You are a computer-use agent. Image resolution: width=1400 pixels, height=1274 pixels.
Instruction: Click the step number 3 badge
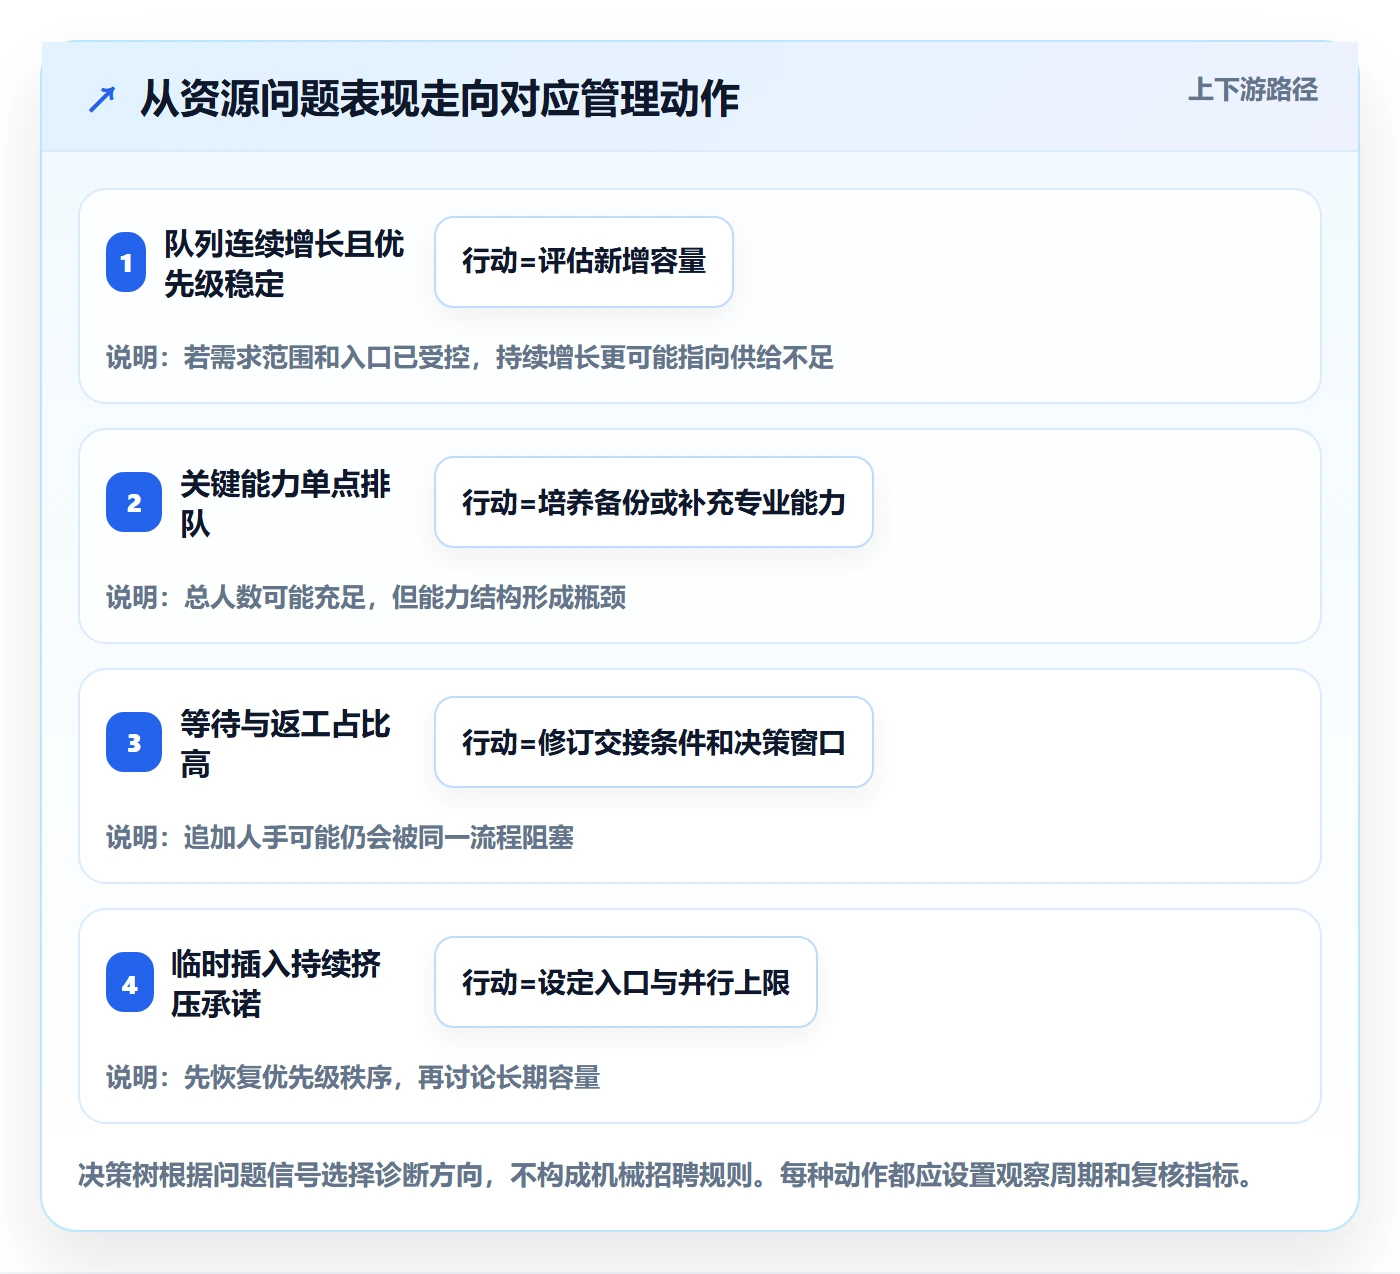tap(134, 742)
